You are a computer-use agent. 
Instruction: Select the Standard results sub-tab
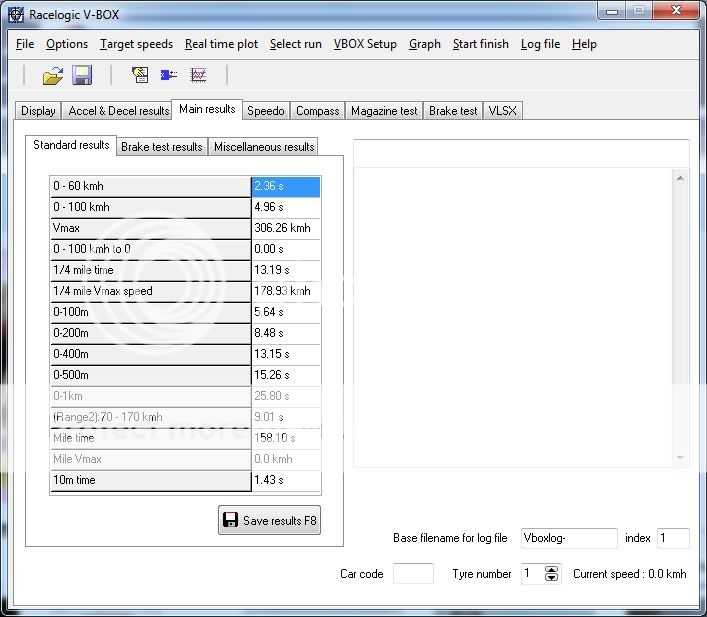click(x=71, y=145)
